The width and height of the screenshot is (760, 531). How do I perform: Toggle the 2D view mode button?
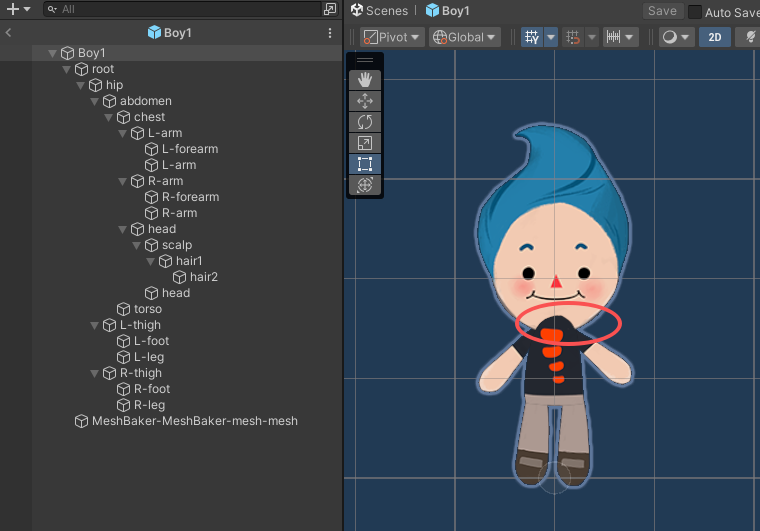(x=714, y=37)
